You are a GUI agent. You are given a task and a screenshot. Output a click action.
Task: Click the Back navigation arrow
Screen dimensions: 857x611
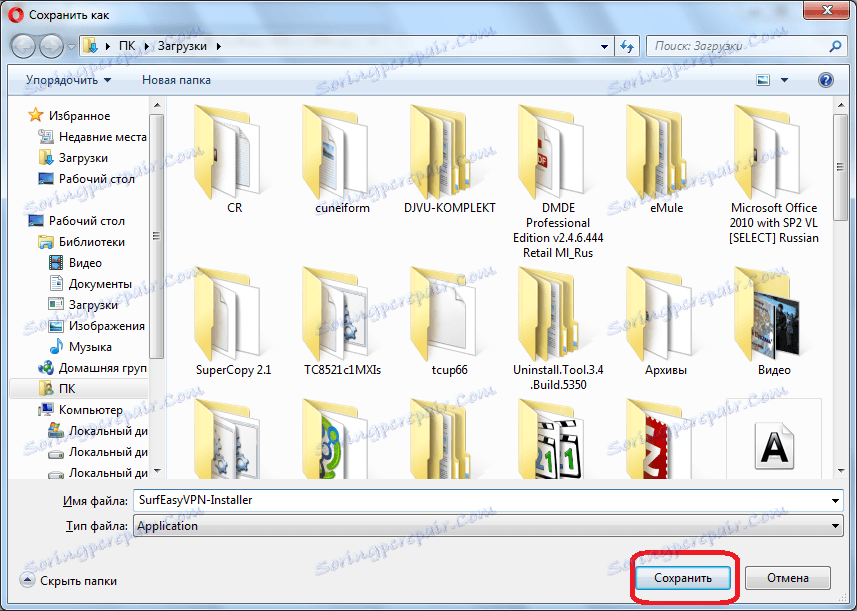click(x=23, y=46)
